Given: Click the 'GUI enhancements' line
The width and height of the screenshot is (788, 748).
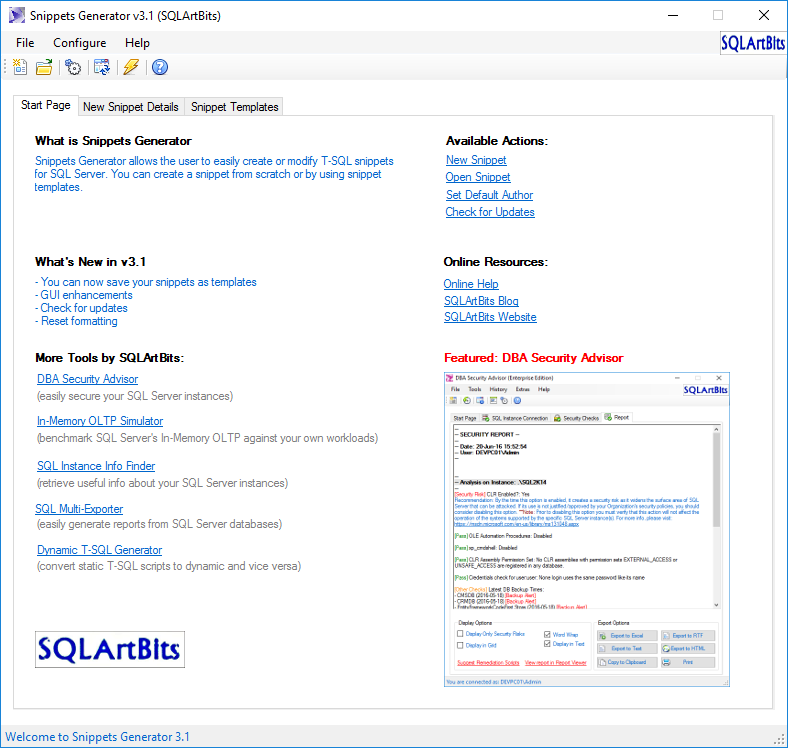Looking at the screenshot, I should tap(83, 295).
